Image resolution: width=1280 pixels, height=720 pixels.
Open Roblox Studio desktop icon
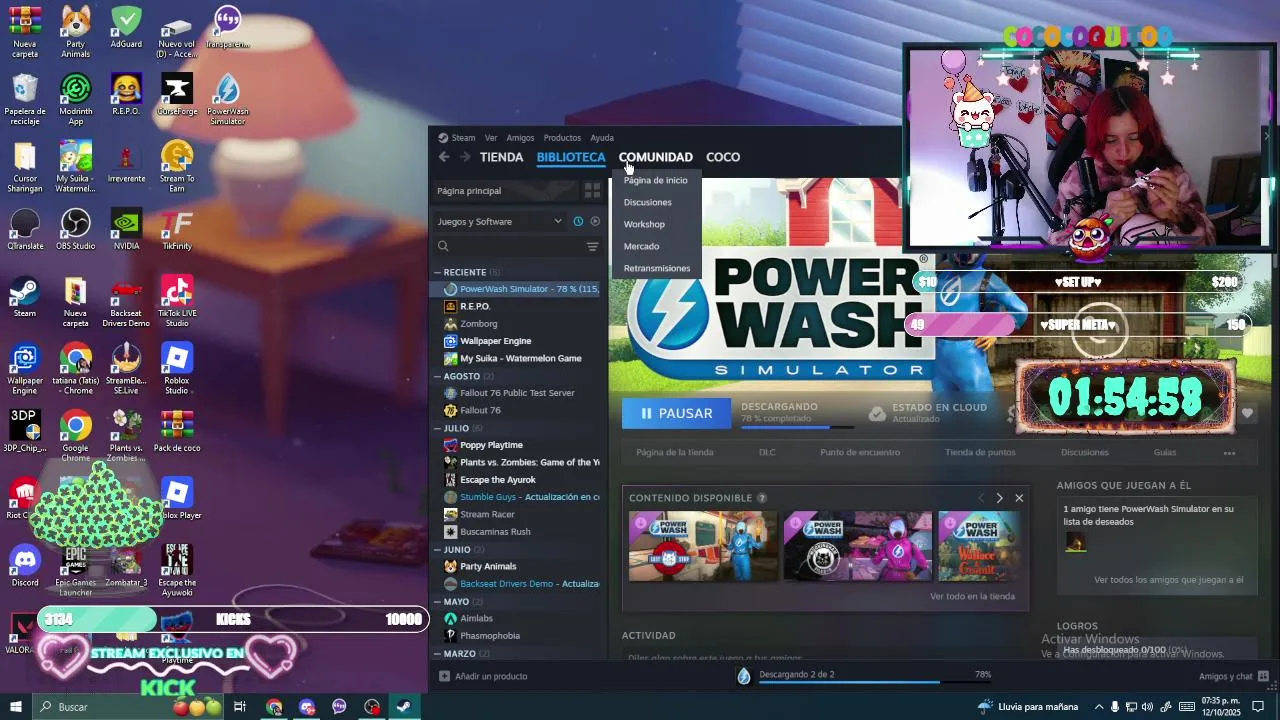177,370
